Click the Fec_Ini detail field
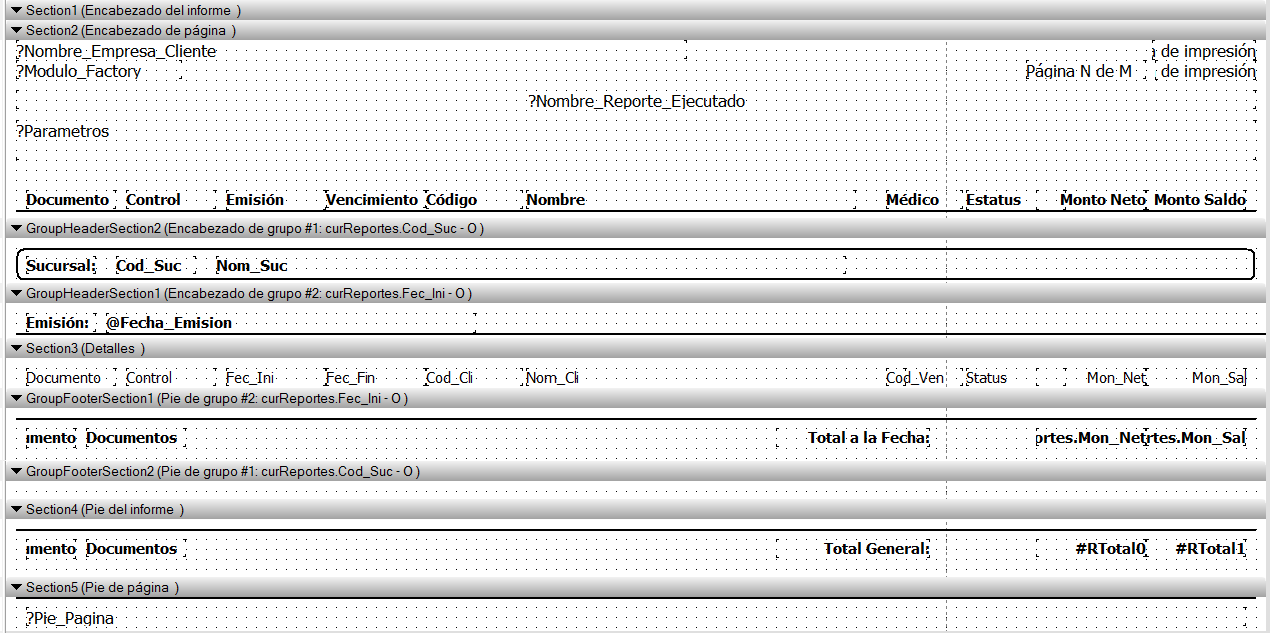1270x633 pixels. 271,378
